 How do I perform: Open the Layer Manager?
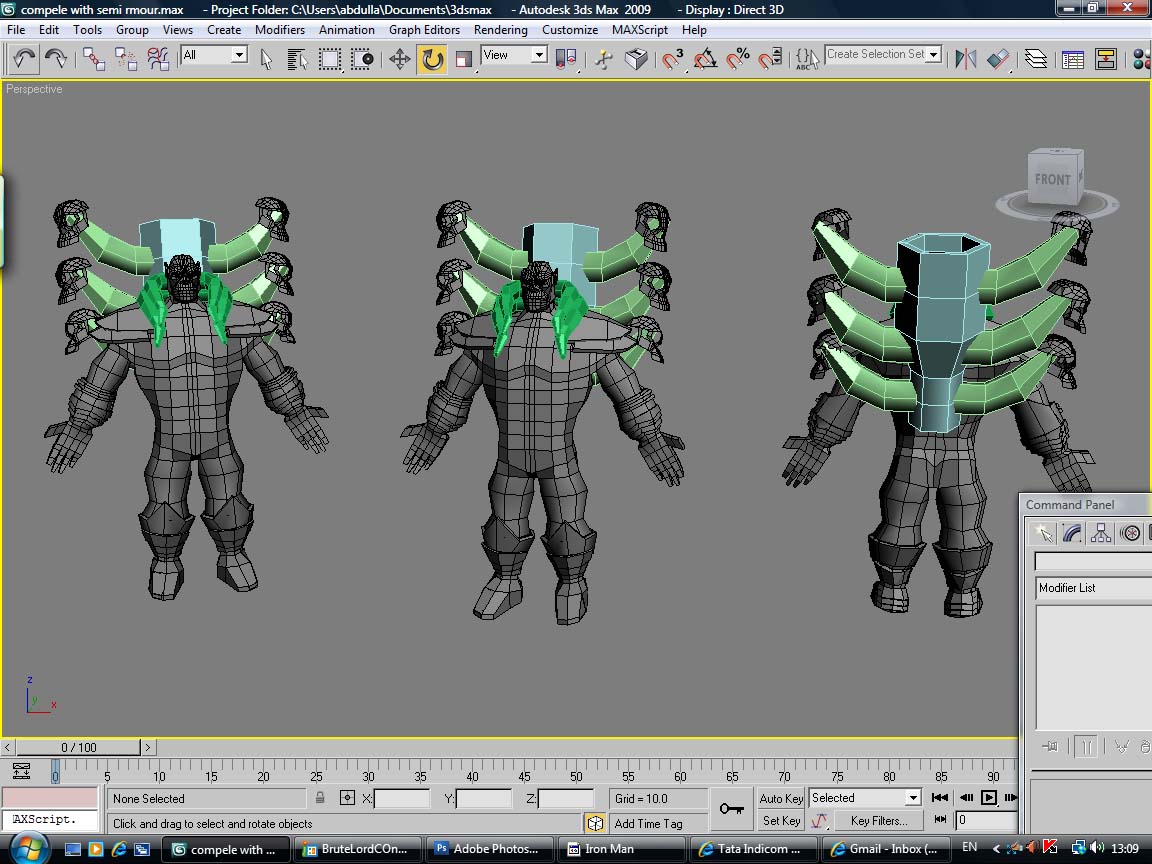[1036, 58]
